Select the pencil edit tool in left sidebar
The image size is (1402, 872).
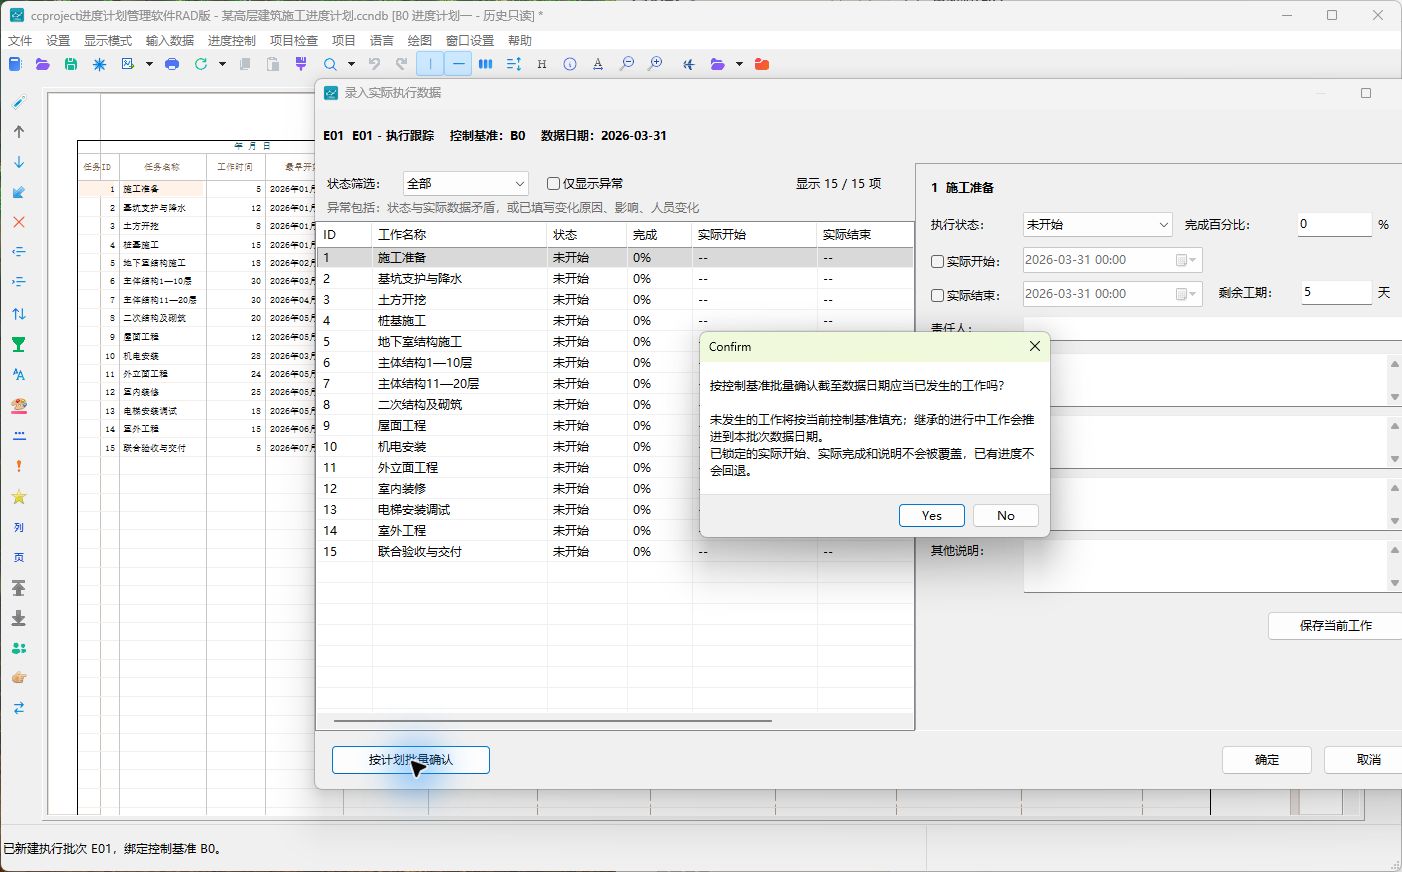tap(19, 101)
